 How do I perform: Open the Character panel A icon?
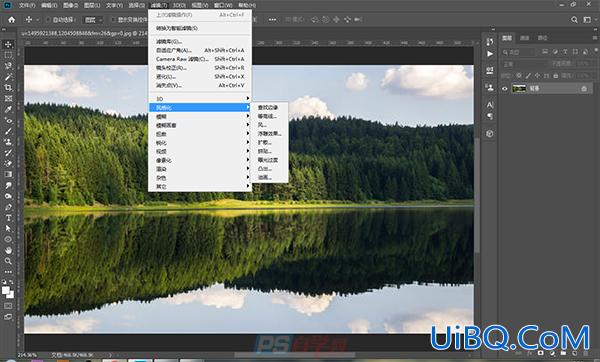tap(490, 104)
